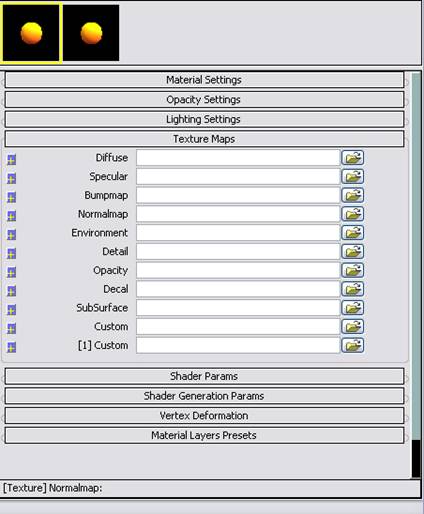This screenshot has height=514, width=424.
Task: Expand the [1] Custom plus sign
Action: point(12,347)
